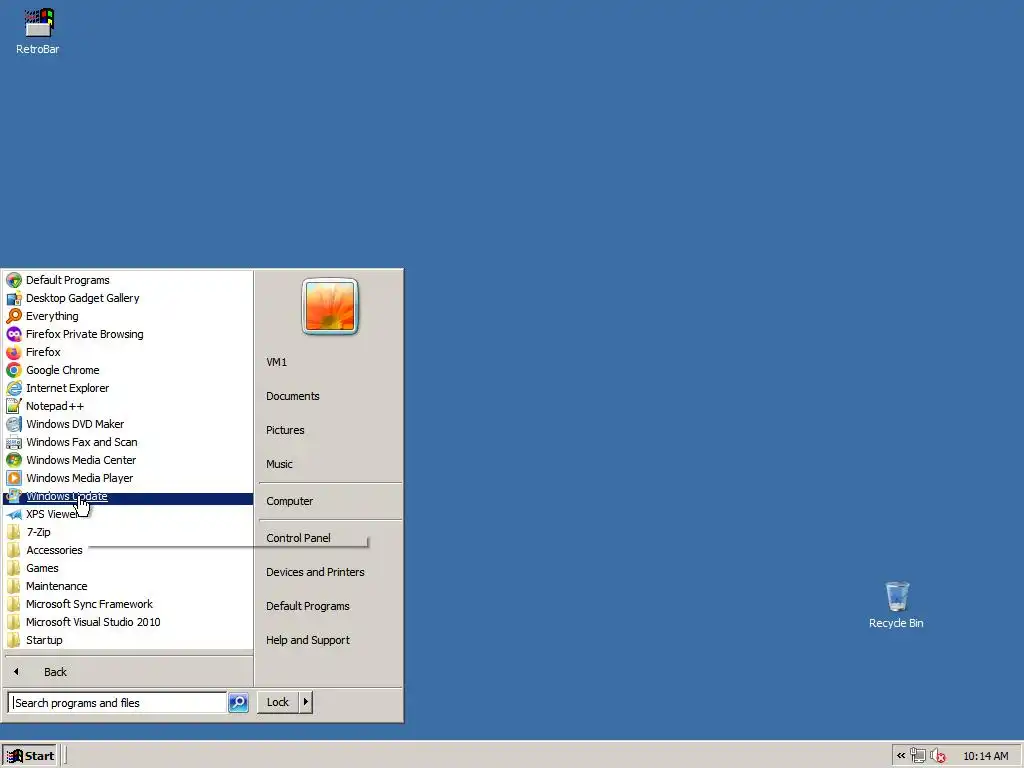Image resolution: width=1024 pixels, height=768 pixels.
Task: Open Pictures from the Start menu
Action: pyautogui.click(x=330, y=430)
